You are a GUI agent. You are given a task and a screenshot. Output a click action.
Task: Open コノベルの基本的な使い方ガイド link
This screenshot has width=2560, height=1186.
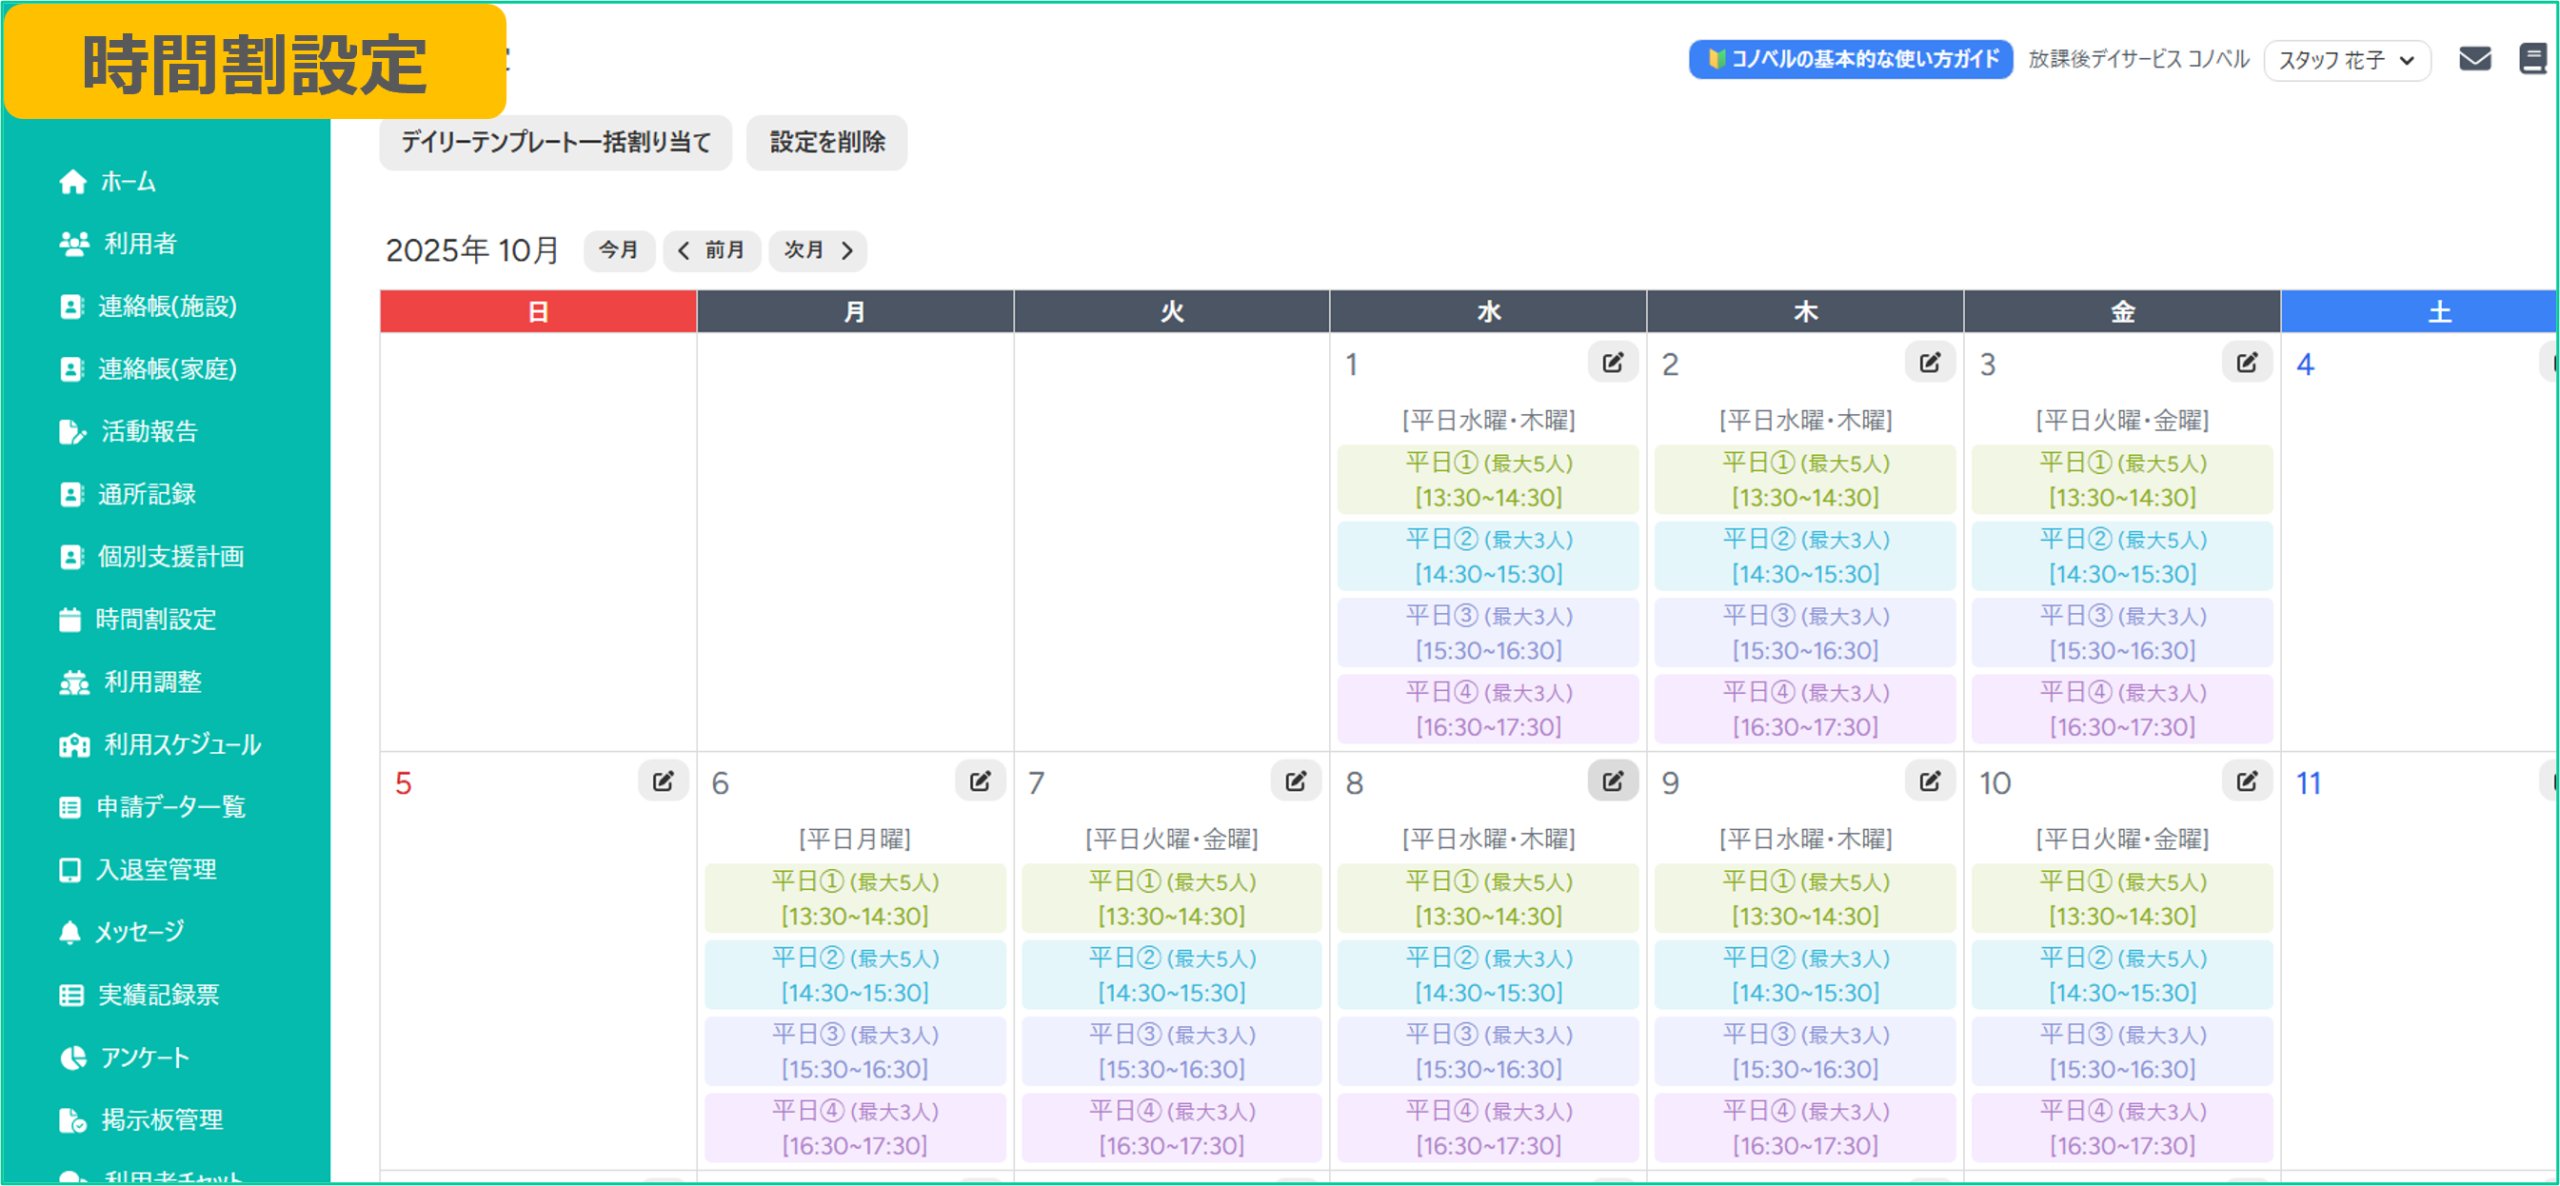(1850, 59)
